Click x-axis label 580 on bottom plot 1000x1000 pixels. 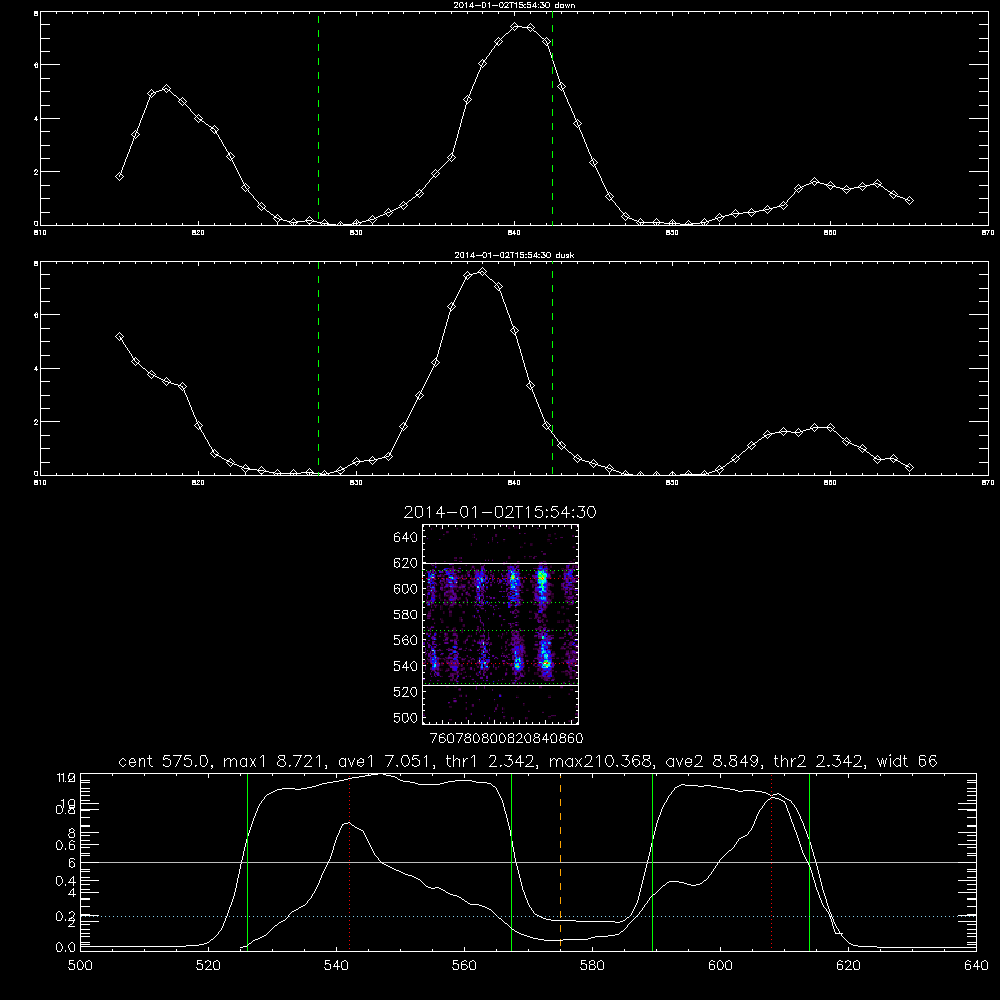pos(592,966)
